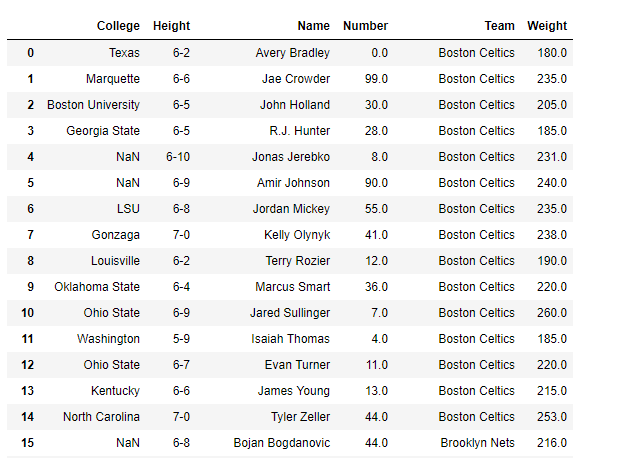Click height value 6-10 for Jonas Jerebko
Screen dimensions: 618x458
(x=178, y=157)
